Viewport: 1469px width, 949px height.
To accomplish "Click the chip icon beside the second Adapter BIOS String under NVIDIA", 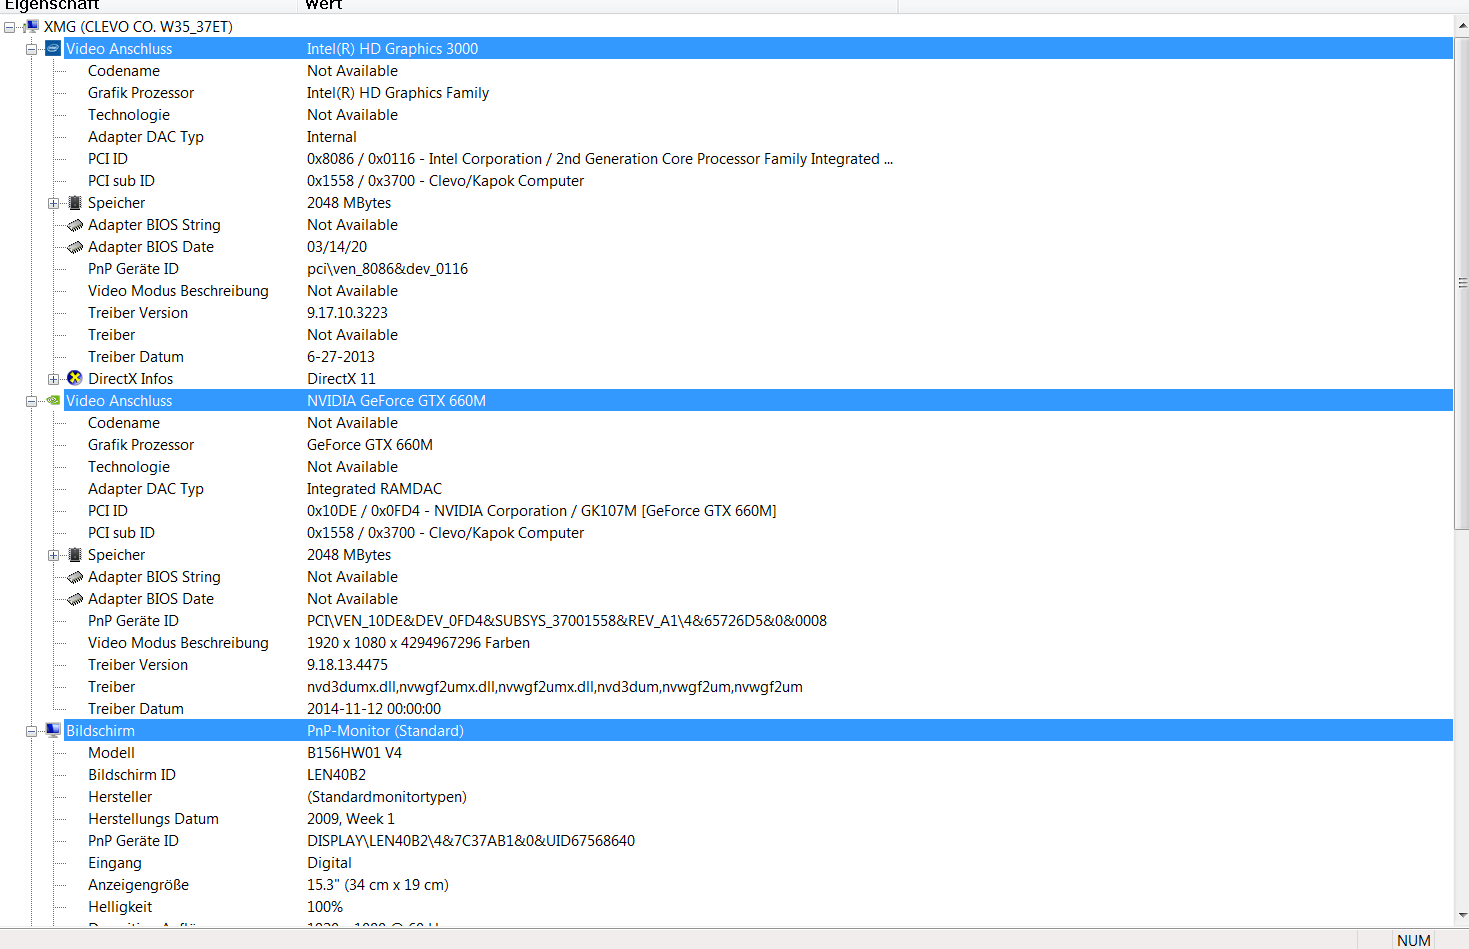I will [x=75, y=577].
